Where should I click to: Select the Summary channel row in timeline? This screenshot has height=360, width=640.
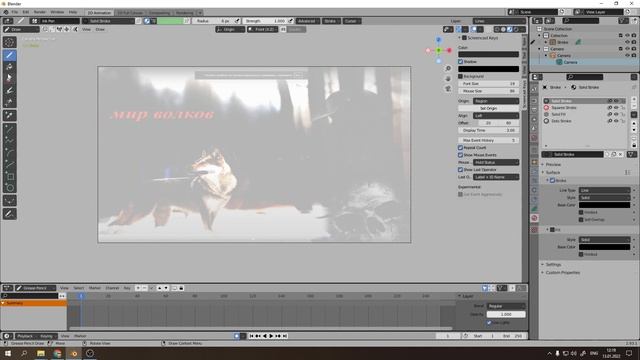pyautogui.click(x=33, y=303)
